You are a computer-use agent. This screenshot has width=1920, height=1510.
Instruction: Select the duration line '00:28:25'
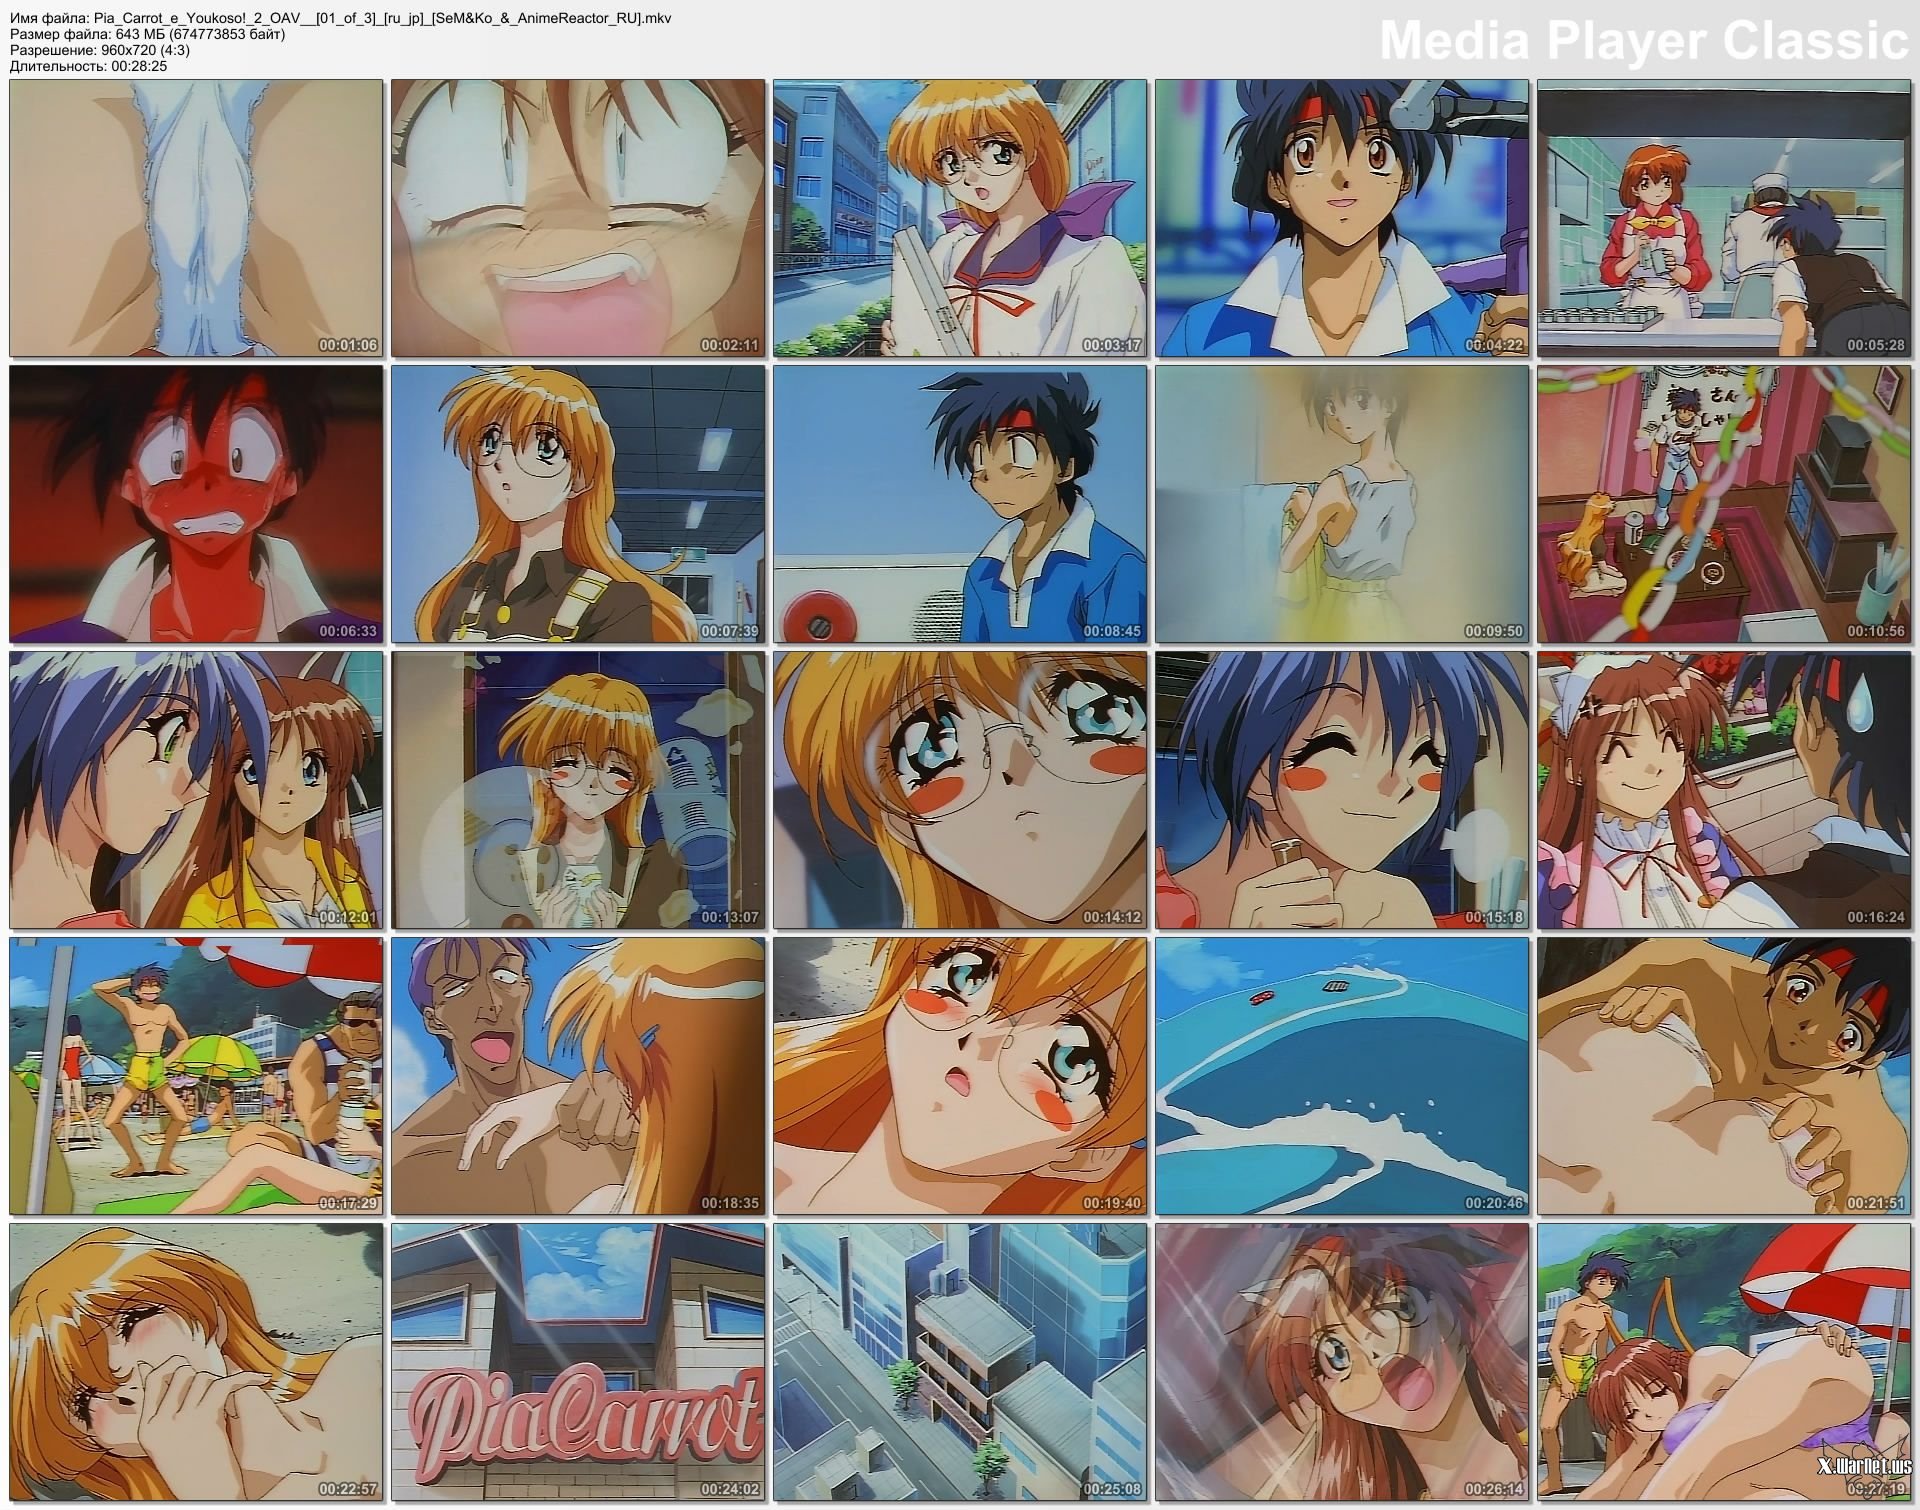(88, 67)
